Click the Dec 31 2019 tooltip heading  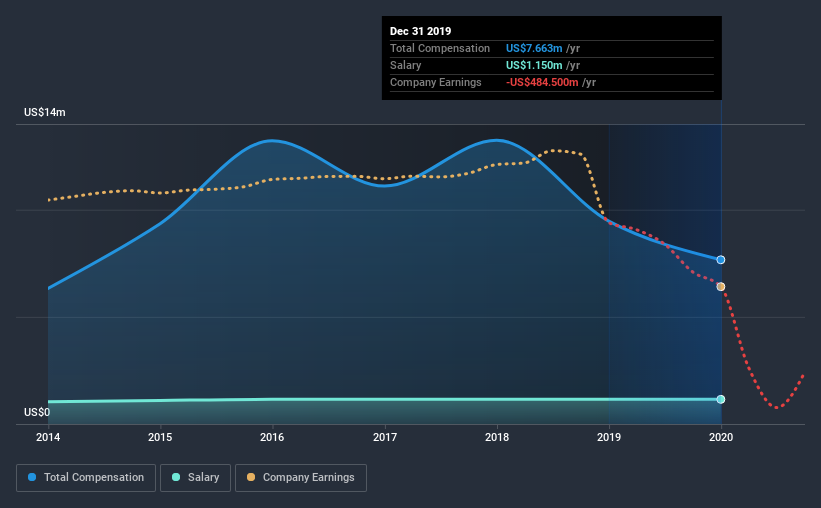(x=420, y=31)
